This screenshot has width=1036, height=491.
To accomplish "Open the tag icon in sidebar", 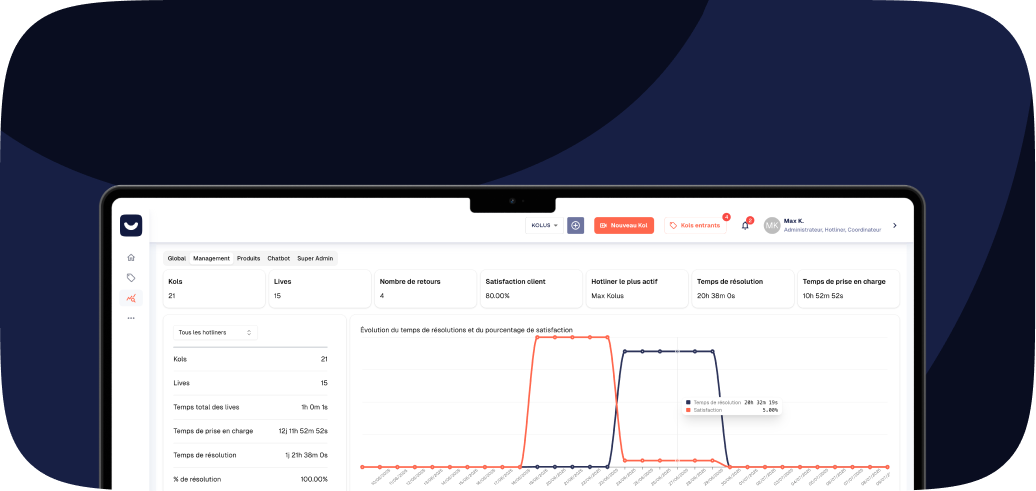I will (x=131, y=278).
